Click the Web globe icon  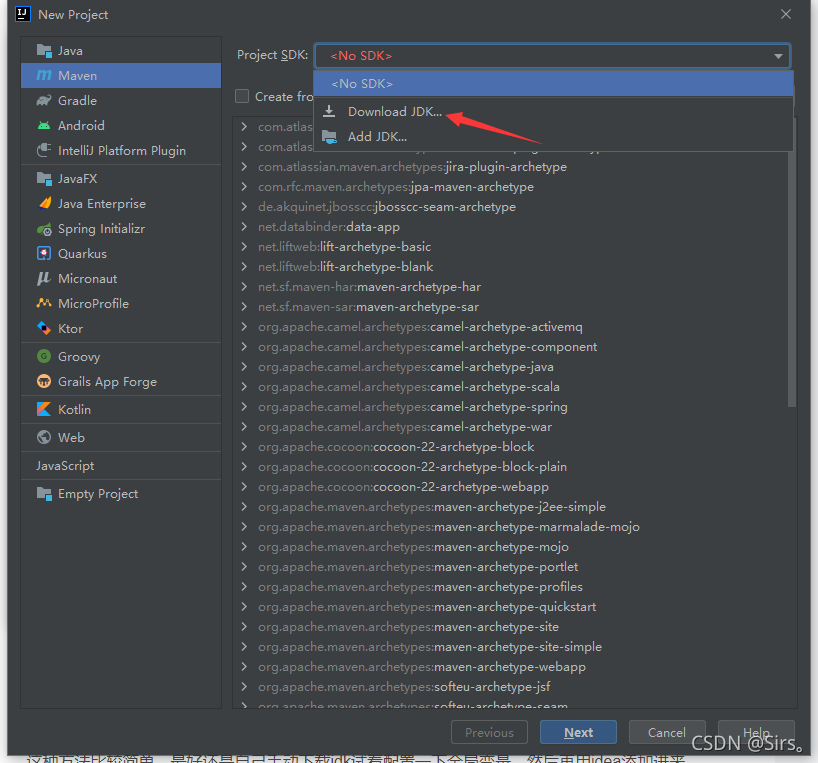[x=44, y=438]
